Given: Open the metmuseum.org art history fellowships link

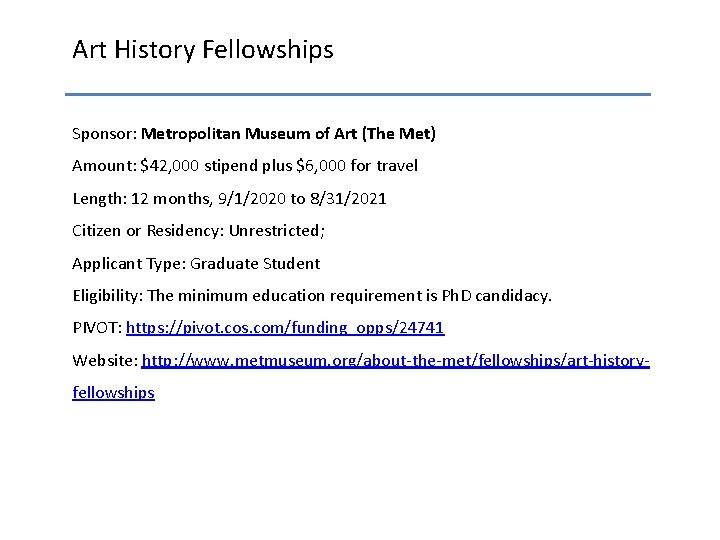Looking at the screenshot, I should tap(396, 360).
